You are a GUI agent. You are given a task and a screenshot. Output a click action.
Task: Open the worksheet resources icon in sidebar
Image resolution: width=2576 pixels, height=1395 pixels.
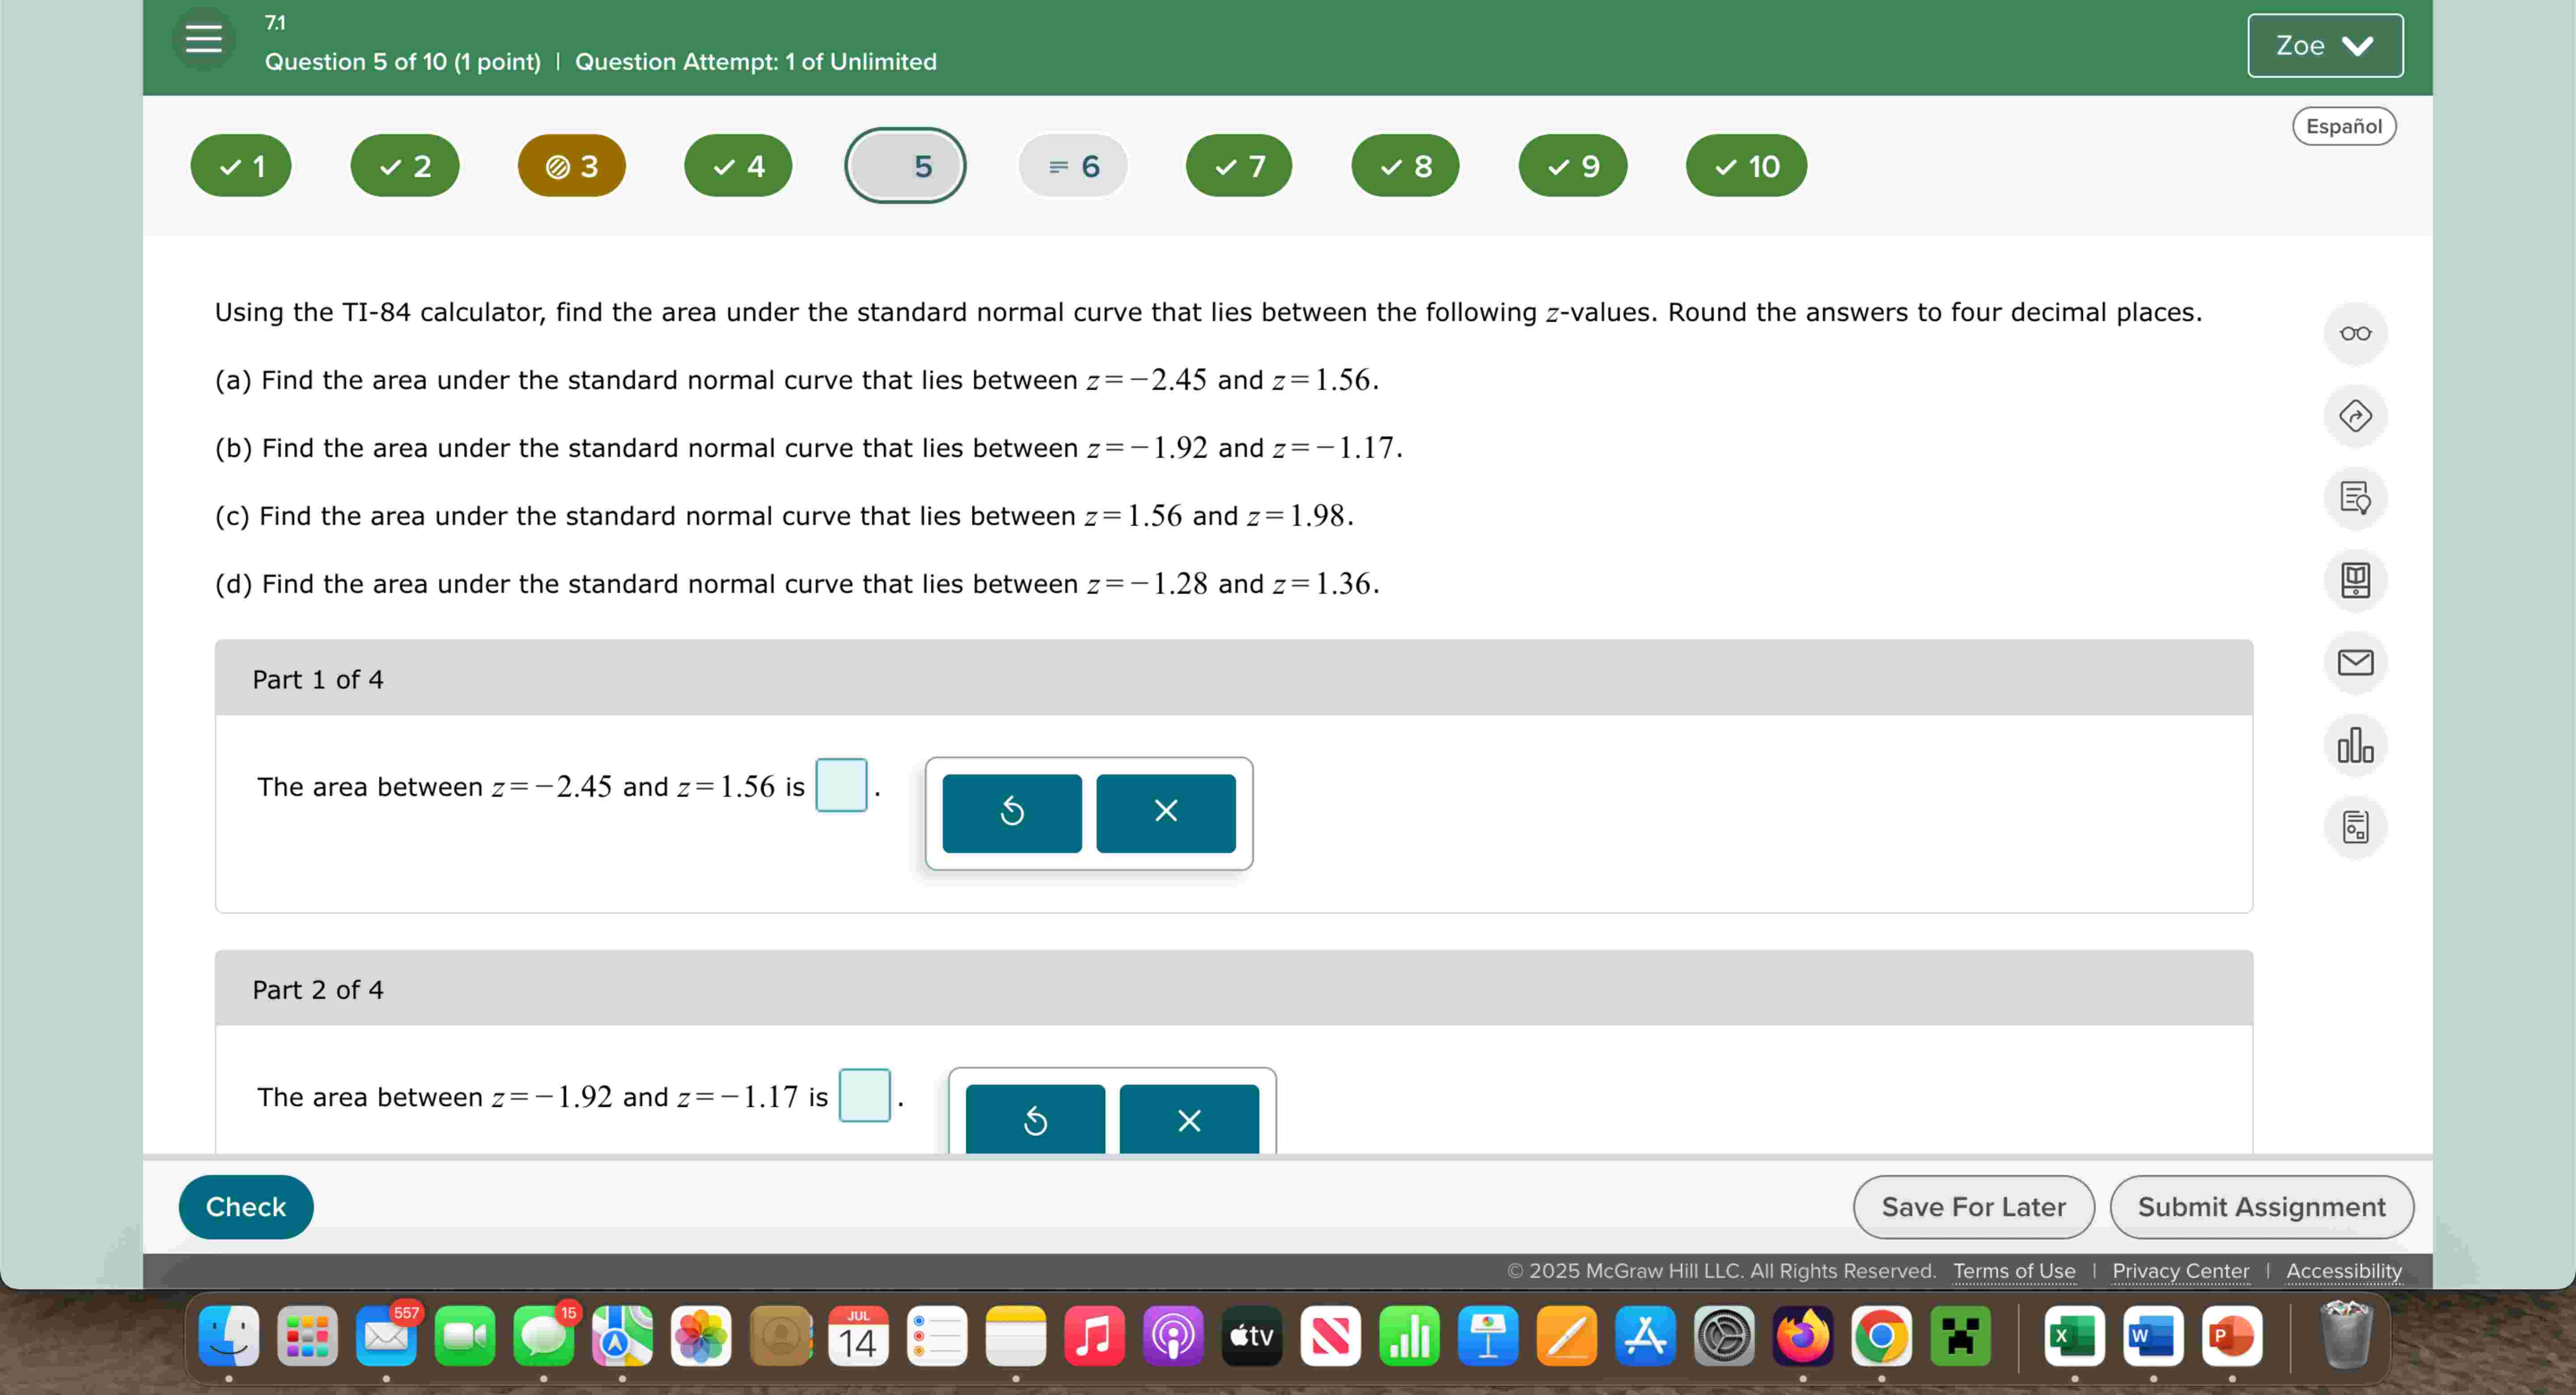[x=2356, y=827]
